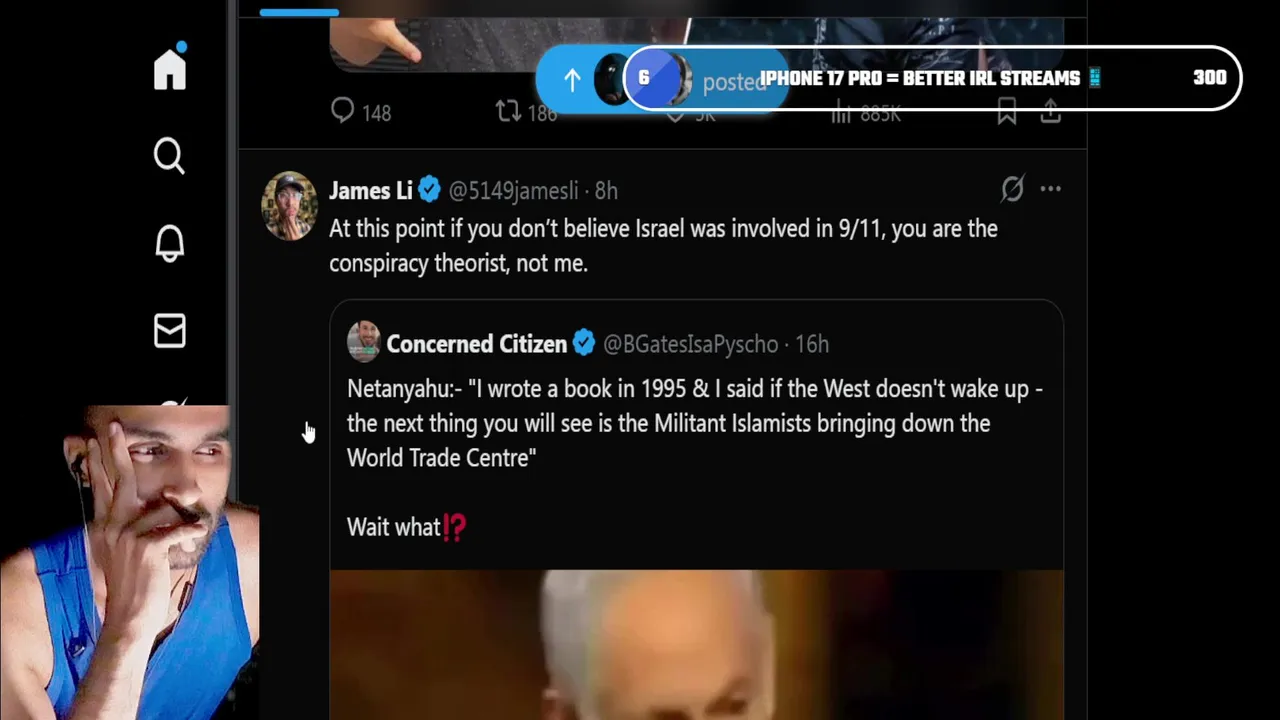Screen dimensions: 1280x720
Task: Open the Search magnifier in sidebar
Action: [x=169, y=156]
